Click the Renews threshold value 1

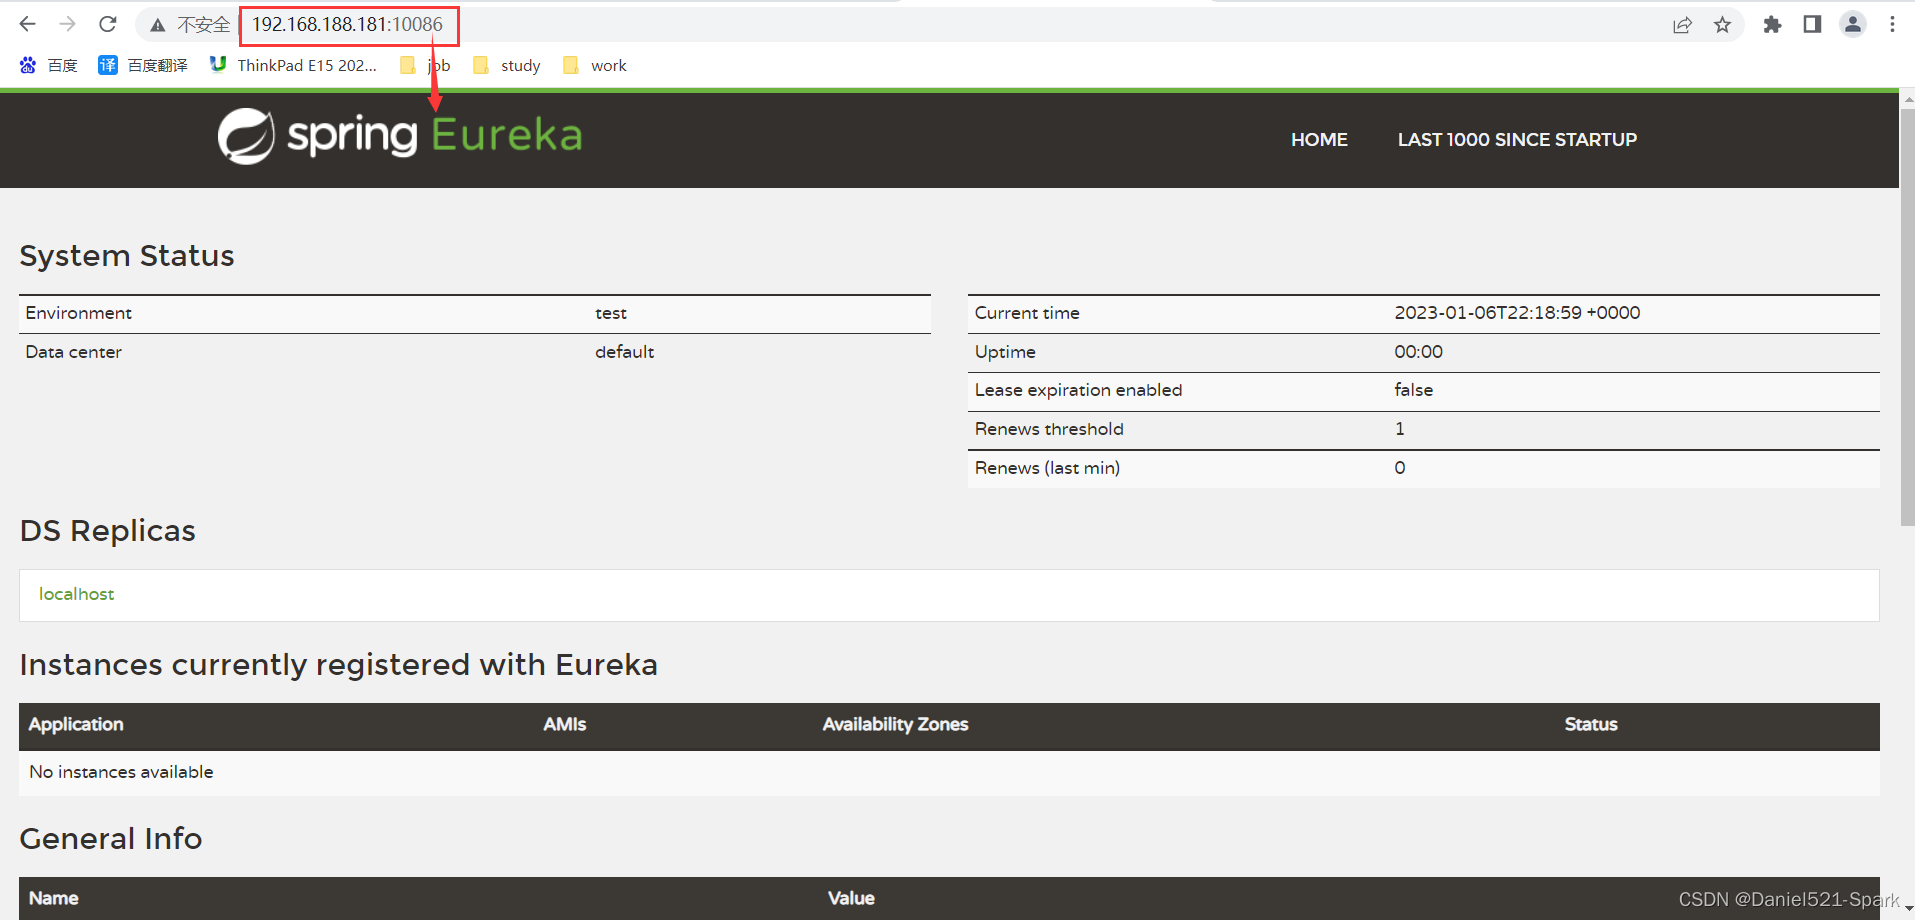[1400, 429]
